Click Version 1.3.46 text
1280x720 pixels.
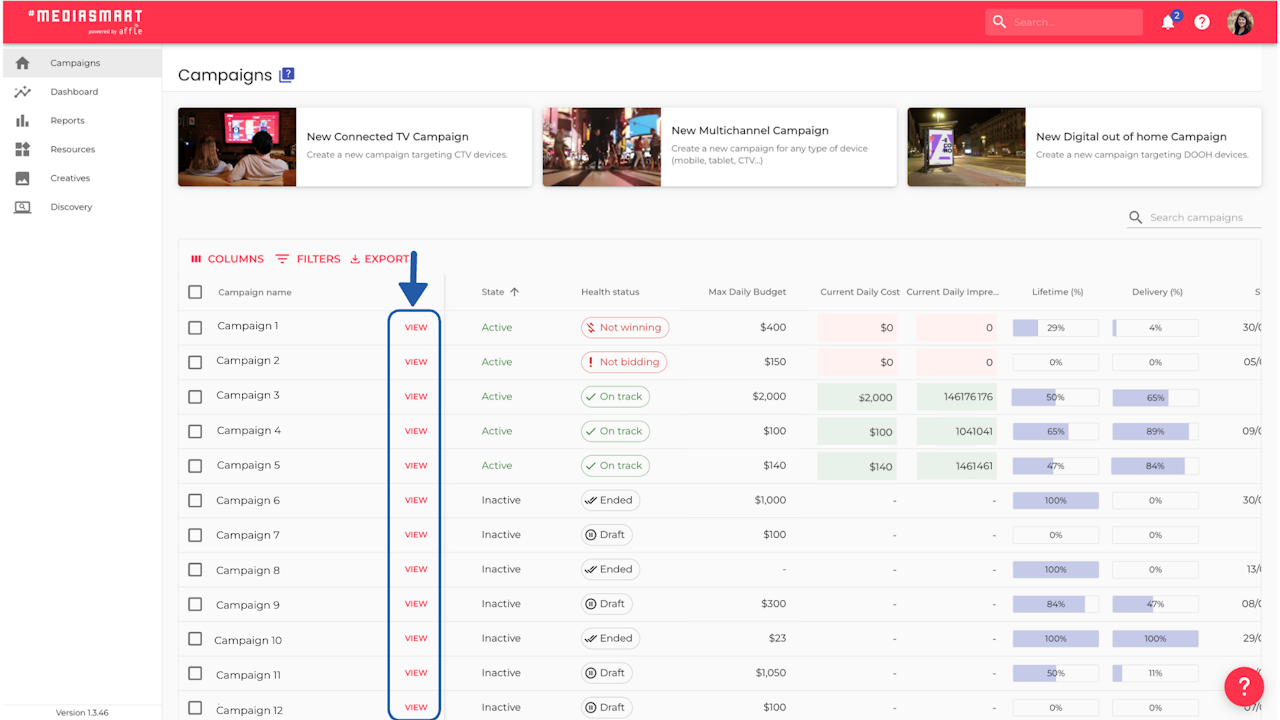pos(82,713)
